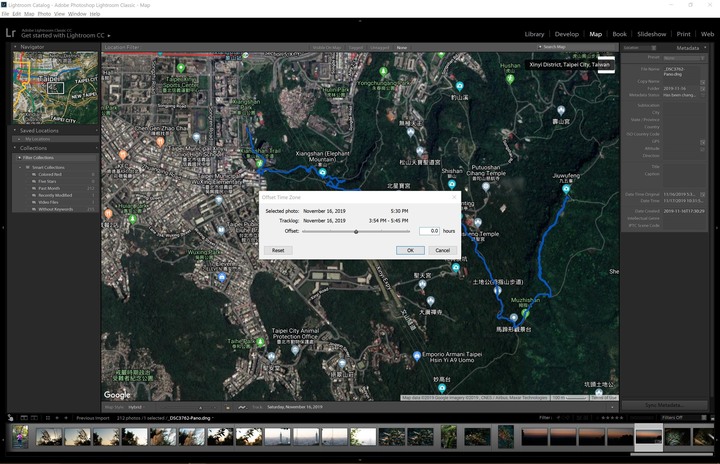
Task: Go forward with the filmstrip right arrow
Action: click(66, 418)
